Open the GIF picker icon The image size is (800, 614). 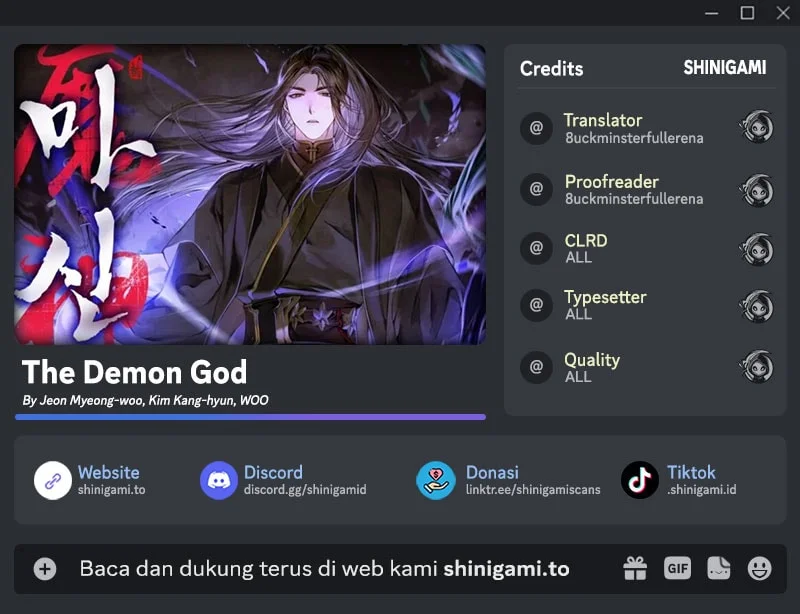[677, 568]
